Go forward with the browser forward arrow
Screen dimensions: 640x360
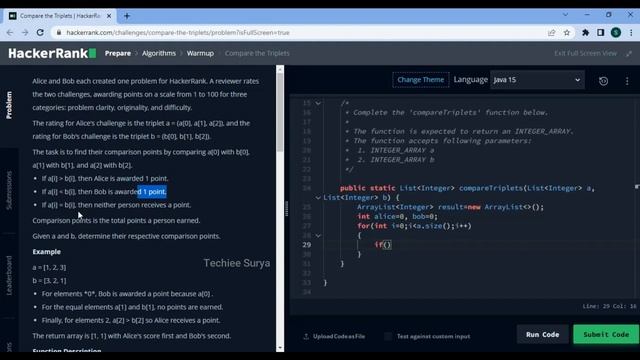[x=25, y=33]
